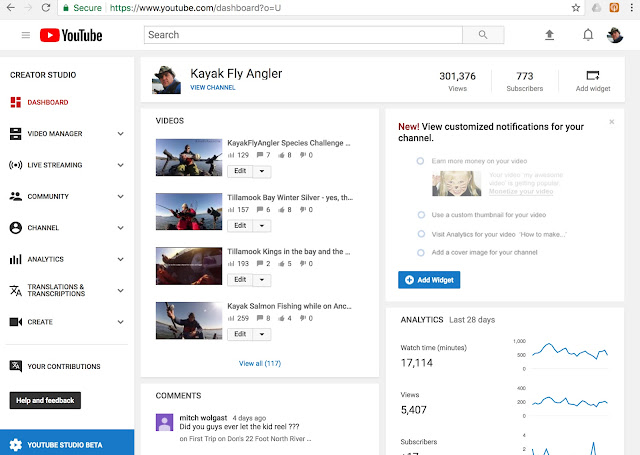Click commenter name mitch wolgast
The height and width of the screenshot is (455, 640).
[x=203, y=418]
